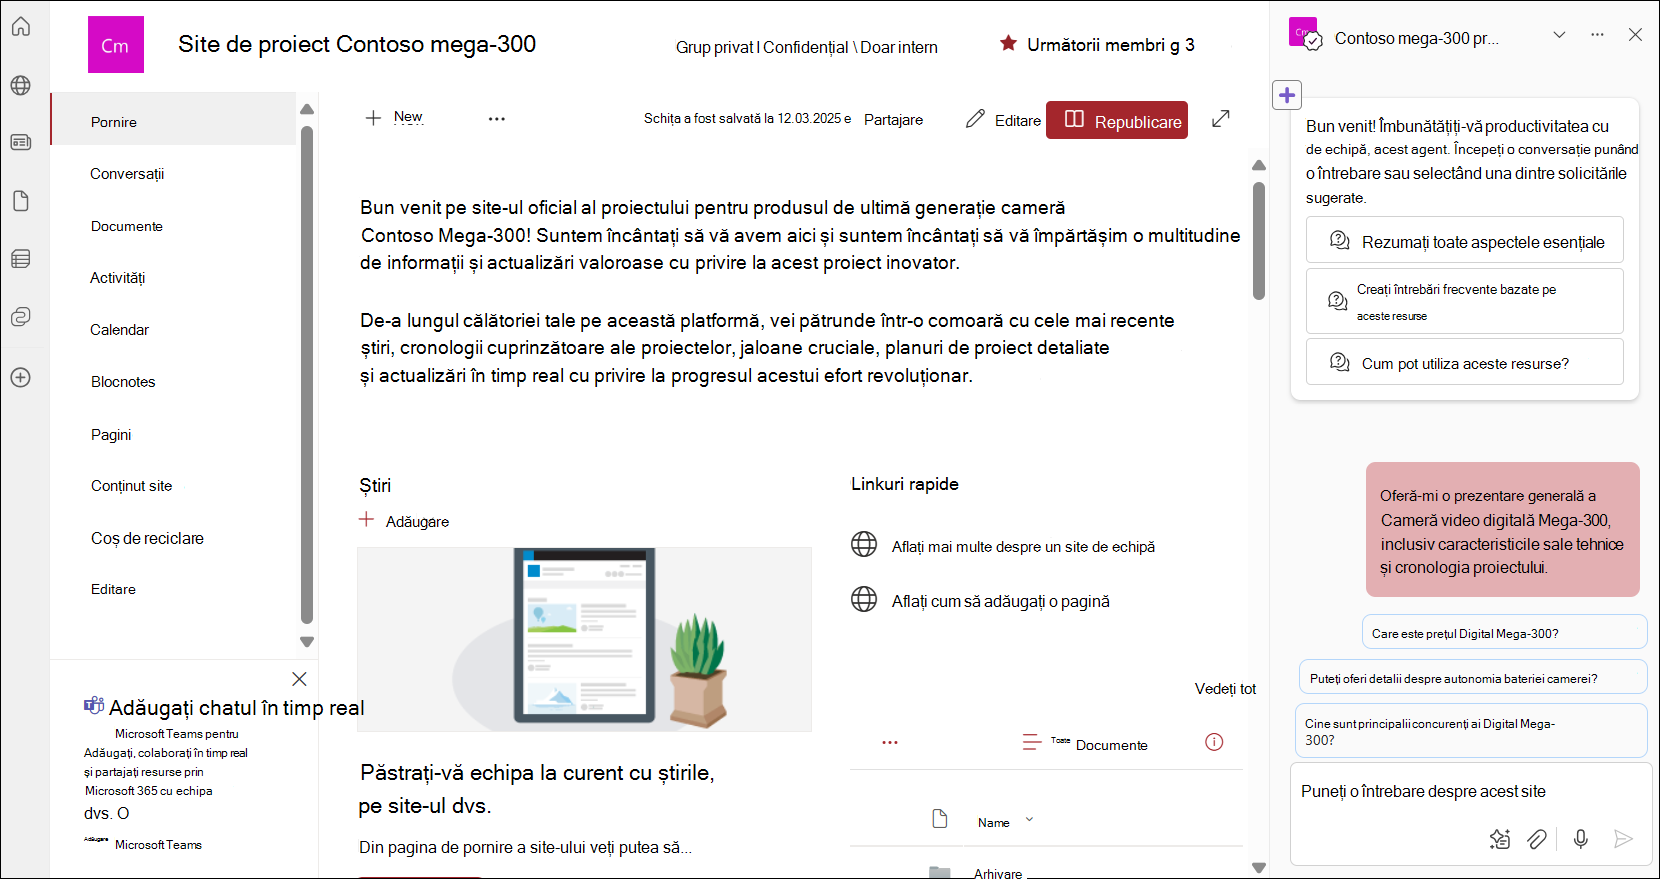Screen dimensions: 1660x879
Task: Open Pagini in site navigation
Action: (x=111, y=435)
